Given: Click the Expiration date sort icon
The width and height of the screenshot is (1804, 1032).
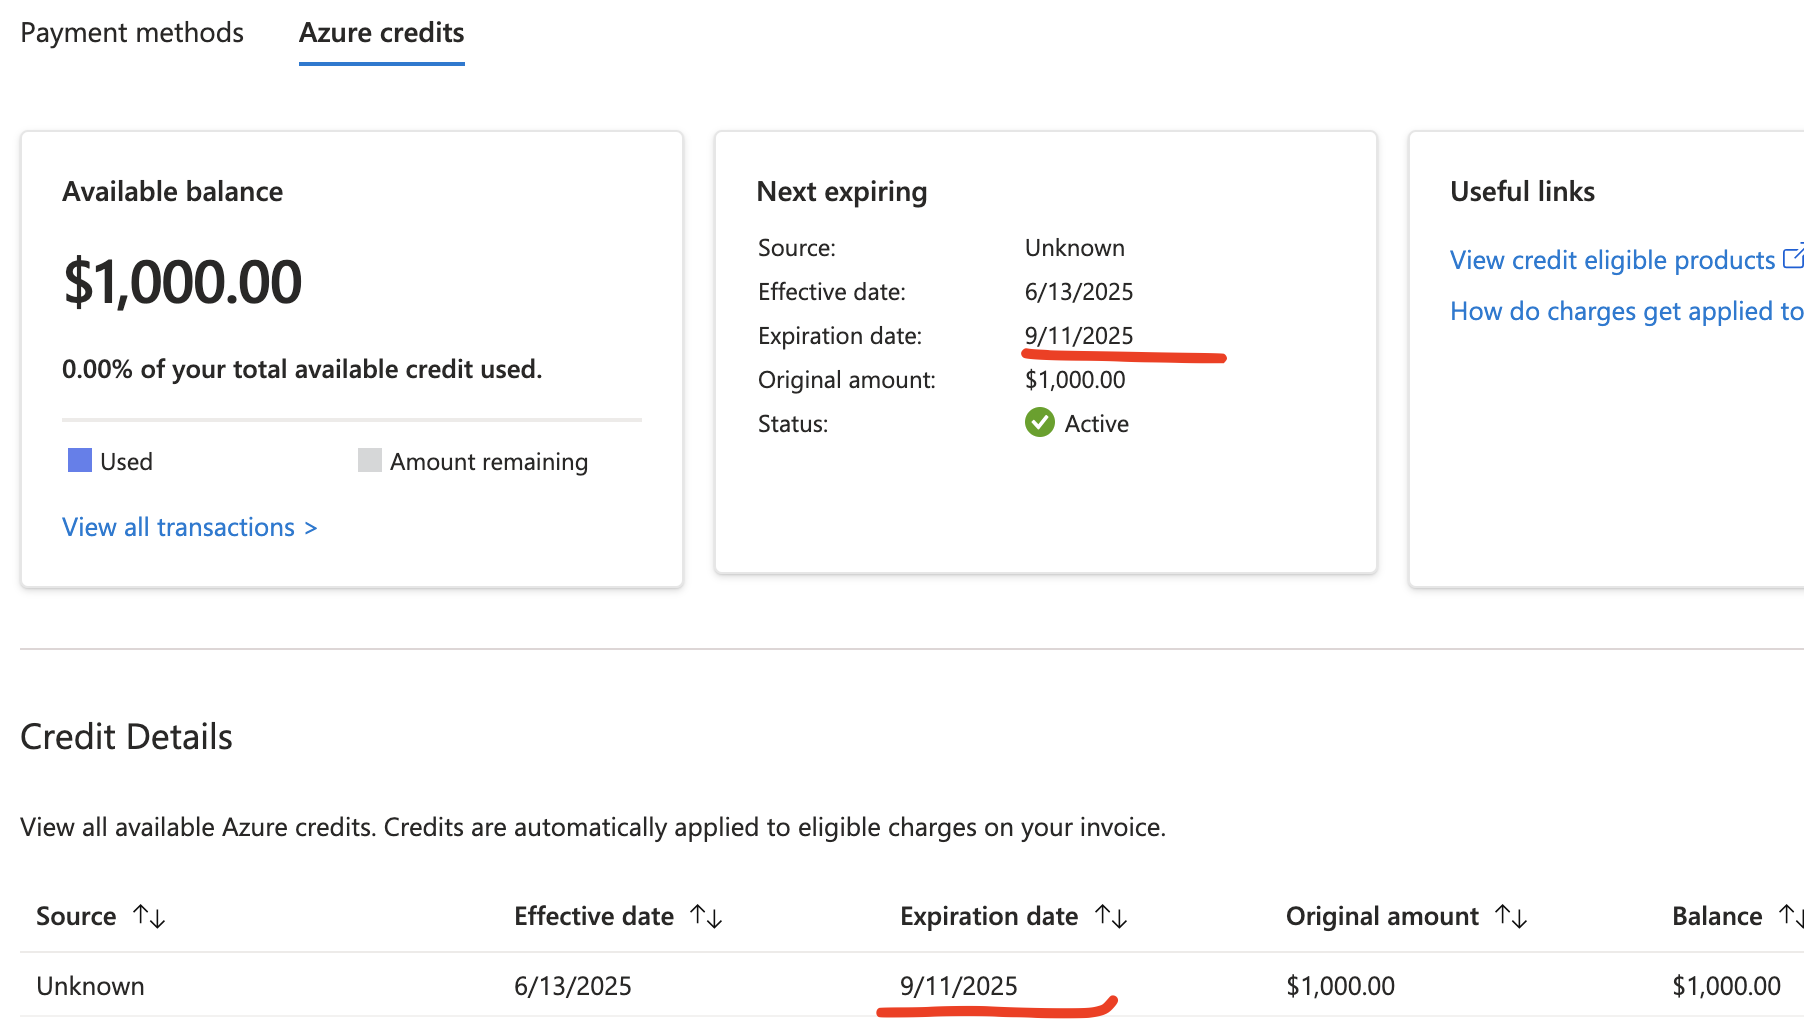Looking at the screenshot, I should point(1113,916).
